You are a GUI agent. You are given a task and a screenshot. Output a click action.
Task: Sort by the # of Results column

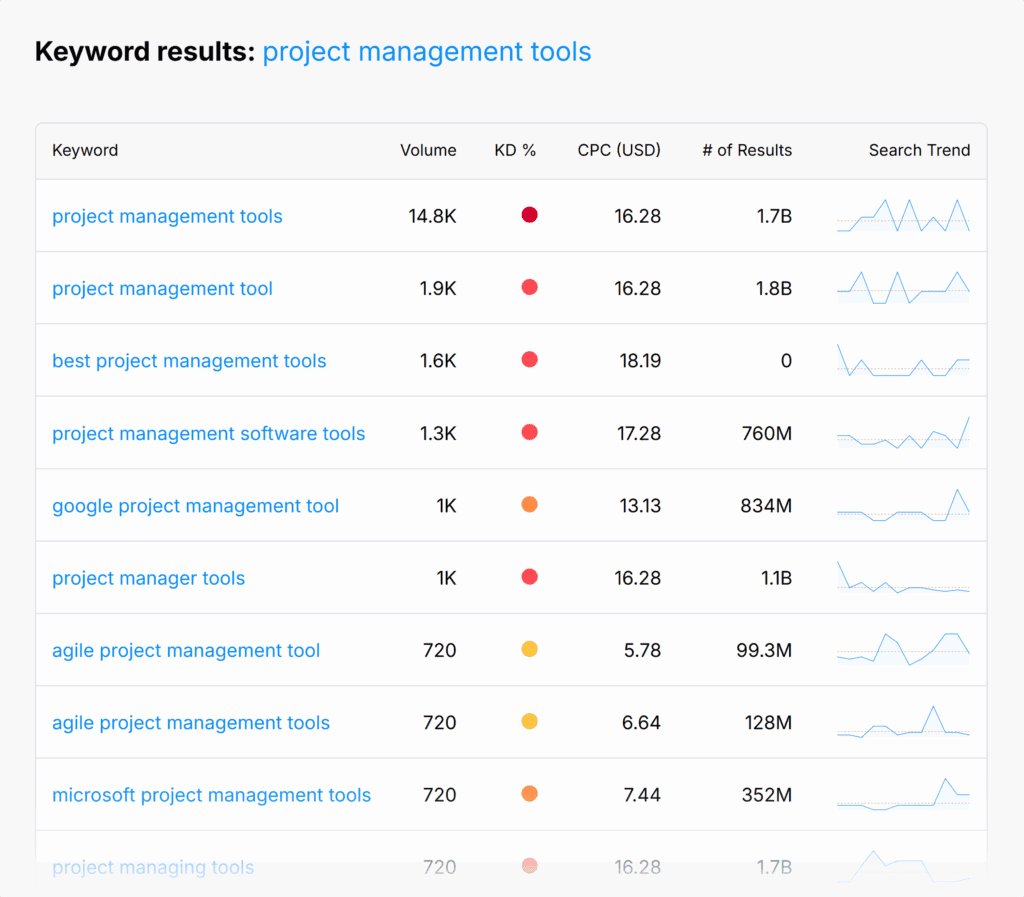tap(746, 150)
